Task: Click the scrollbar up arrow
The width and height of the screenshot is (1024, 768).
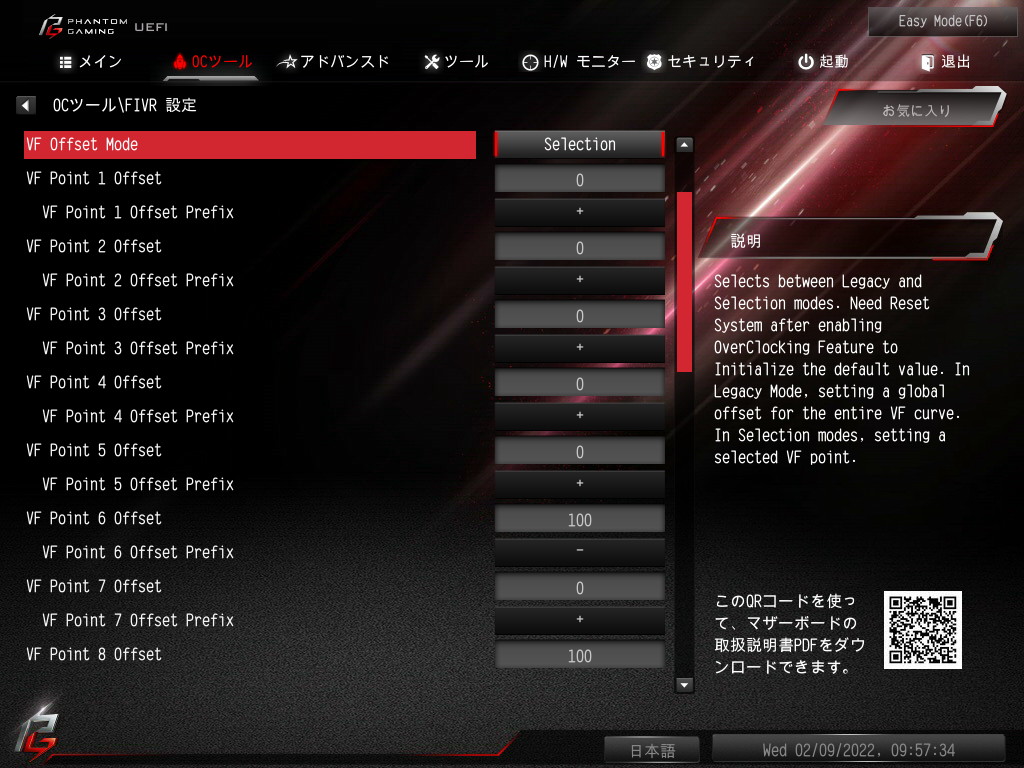Action: point(684,145)
